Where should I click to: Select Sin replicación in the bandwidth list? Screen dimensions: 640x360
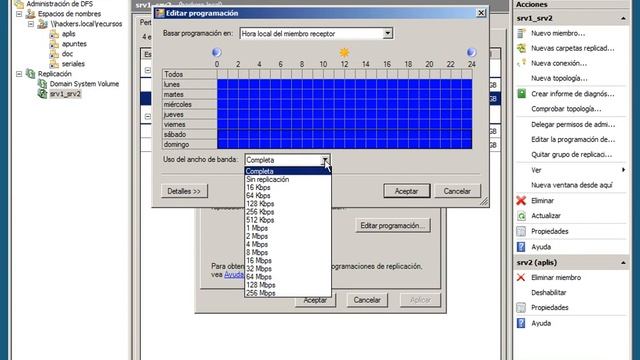287,179
